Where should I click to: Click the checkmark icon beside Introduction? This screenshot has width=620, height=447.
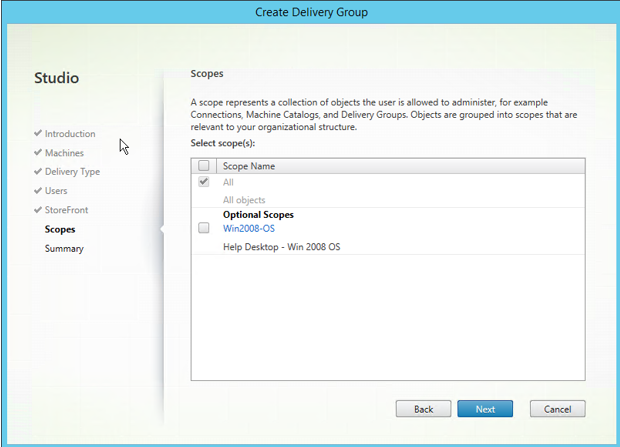pyautogui.click(x=38, y=133)
